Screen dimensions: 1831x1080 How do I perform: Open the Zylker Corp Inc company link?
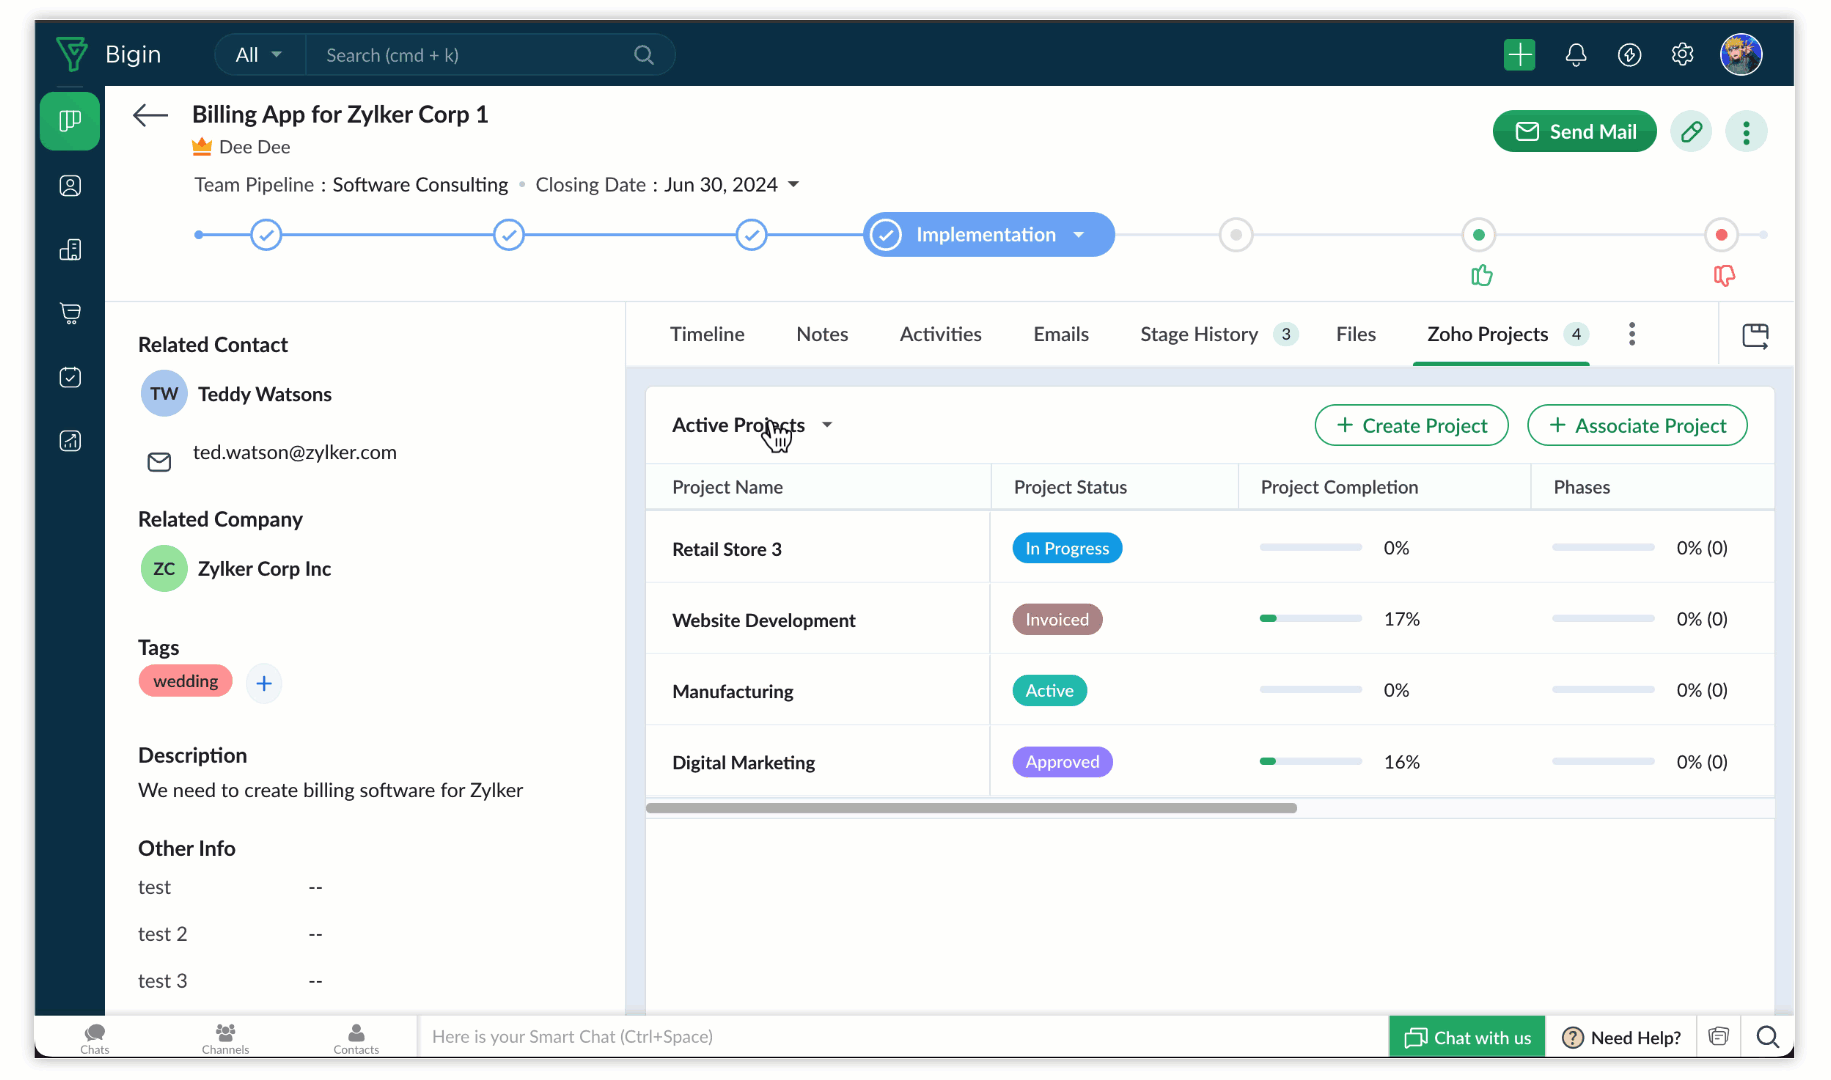pyautogui.click(x=264, y=568)
